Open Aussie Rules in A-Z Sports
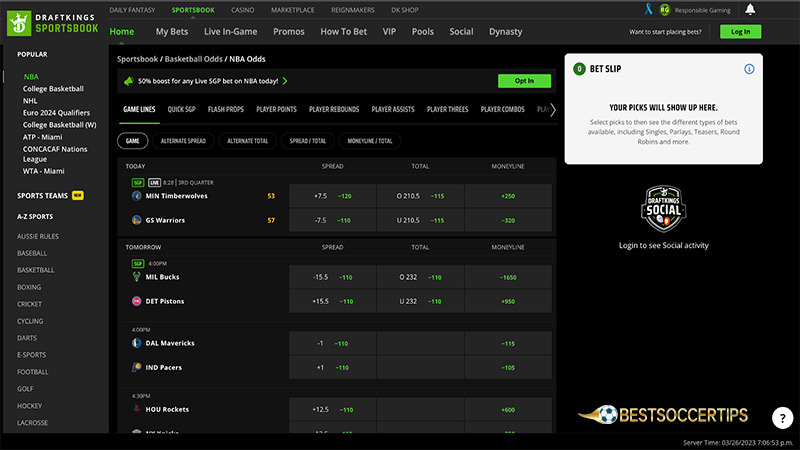 coord(38,236)
